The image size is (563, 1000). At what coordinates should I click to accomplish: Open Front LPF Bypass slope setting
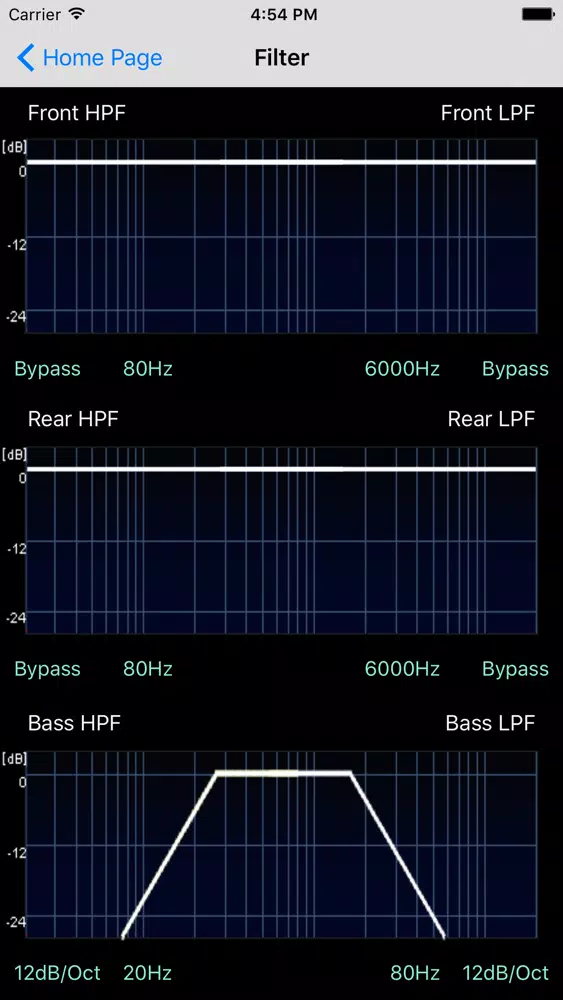[515, 369]
